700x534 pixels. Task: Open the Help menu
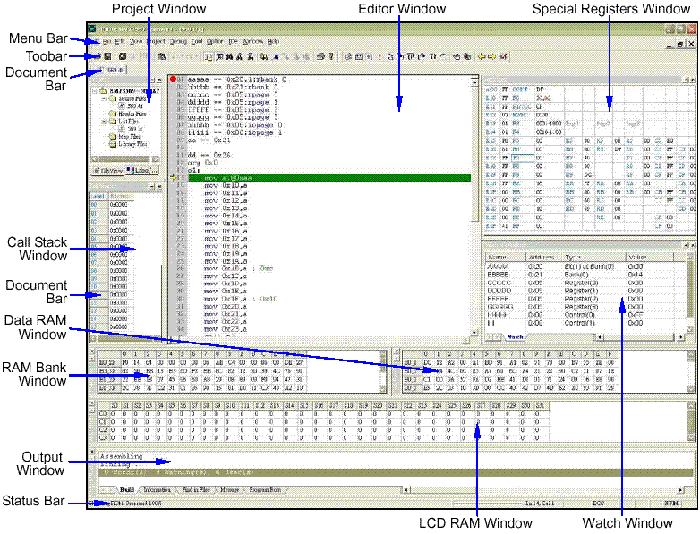pos(273,42)
